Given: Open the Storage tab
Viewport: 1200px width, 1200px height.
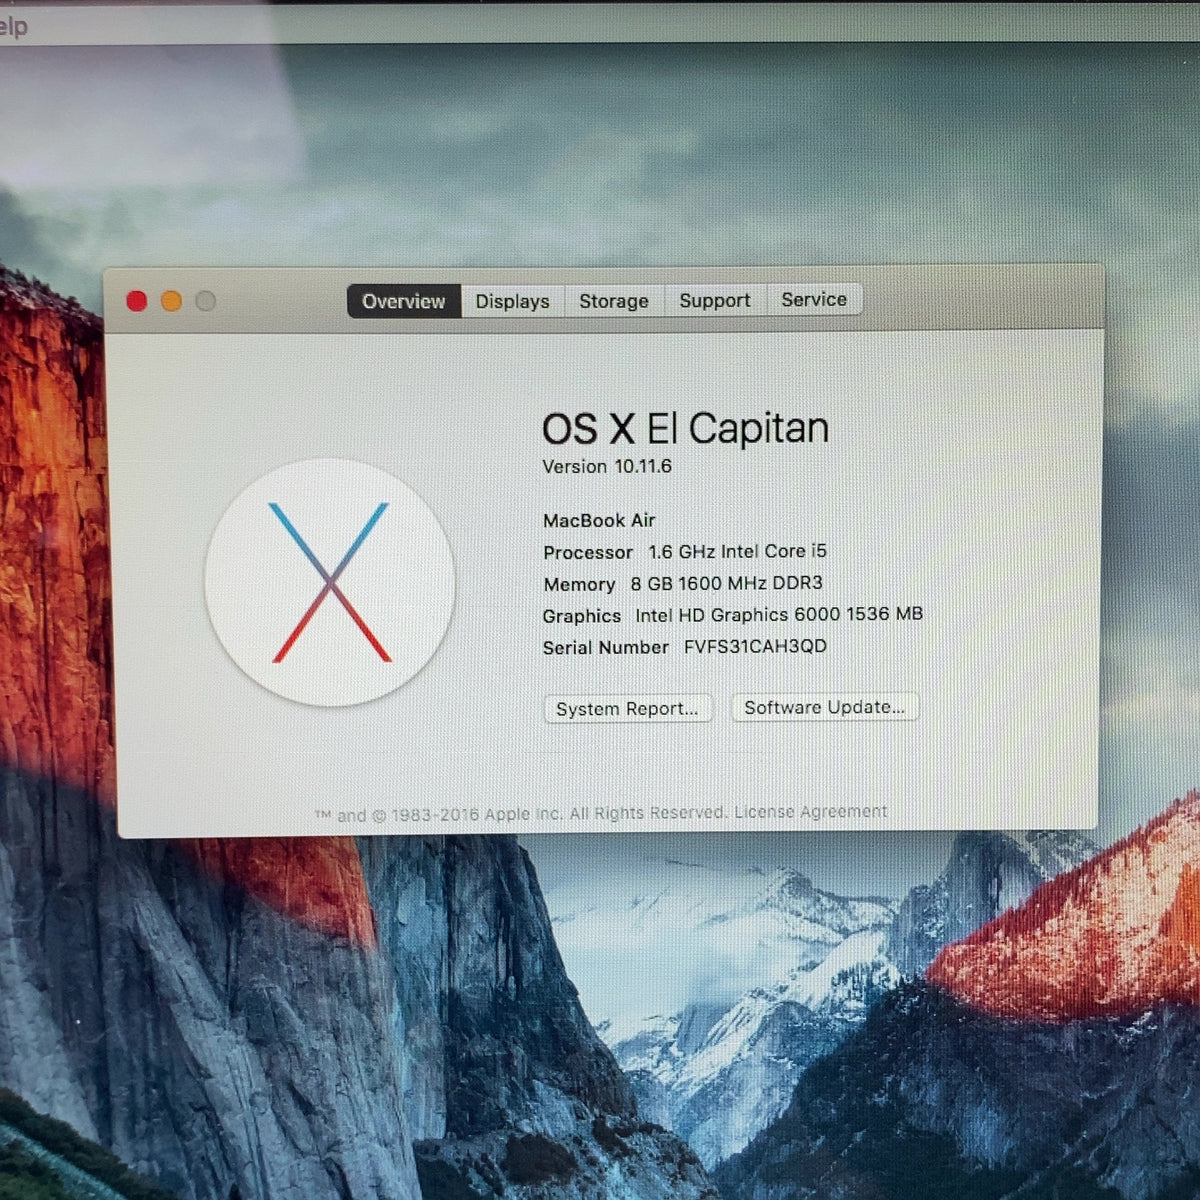Looking at the screenshot, I should click(x=614, y=300).
